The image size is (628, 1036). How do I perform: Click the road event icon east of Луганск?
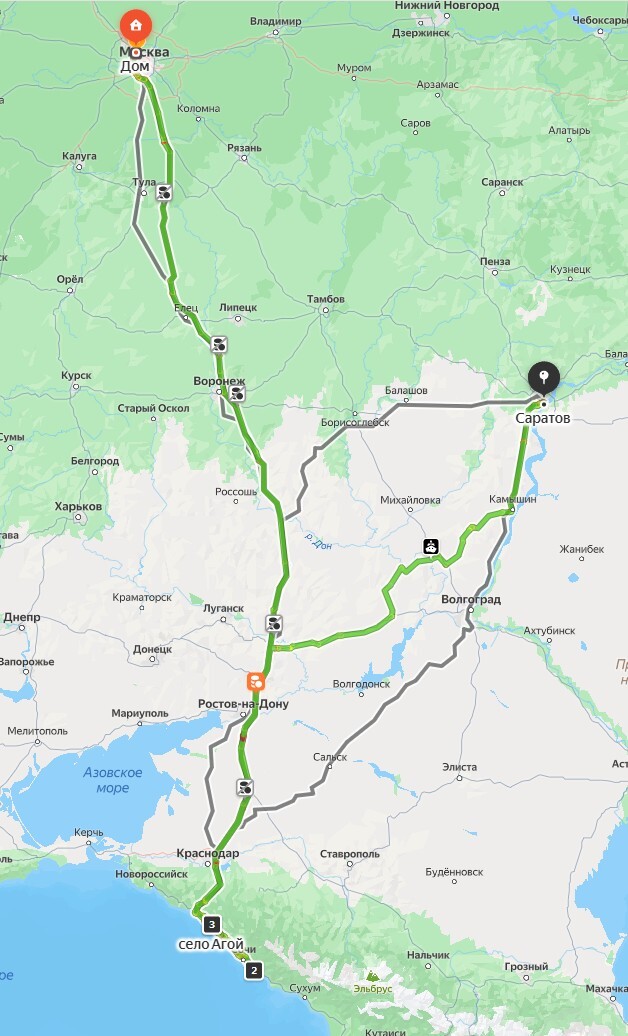[x=274, y=623]
